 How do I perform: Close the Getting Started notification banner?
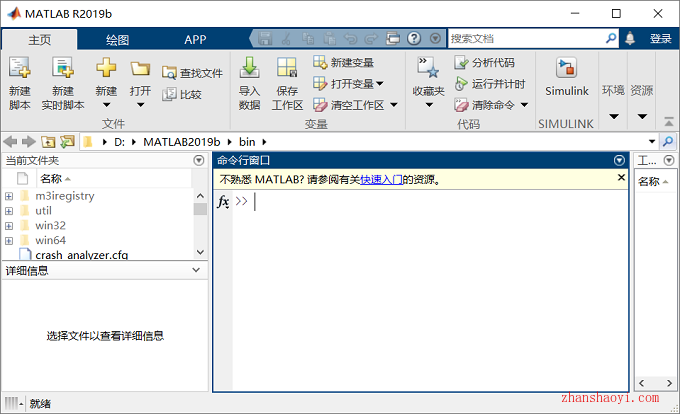(x=621, y=177)
